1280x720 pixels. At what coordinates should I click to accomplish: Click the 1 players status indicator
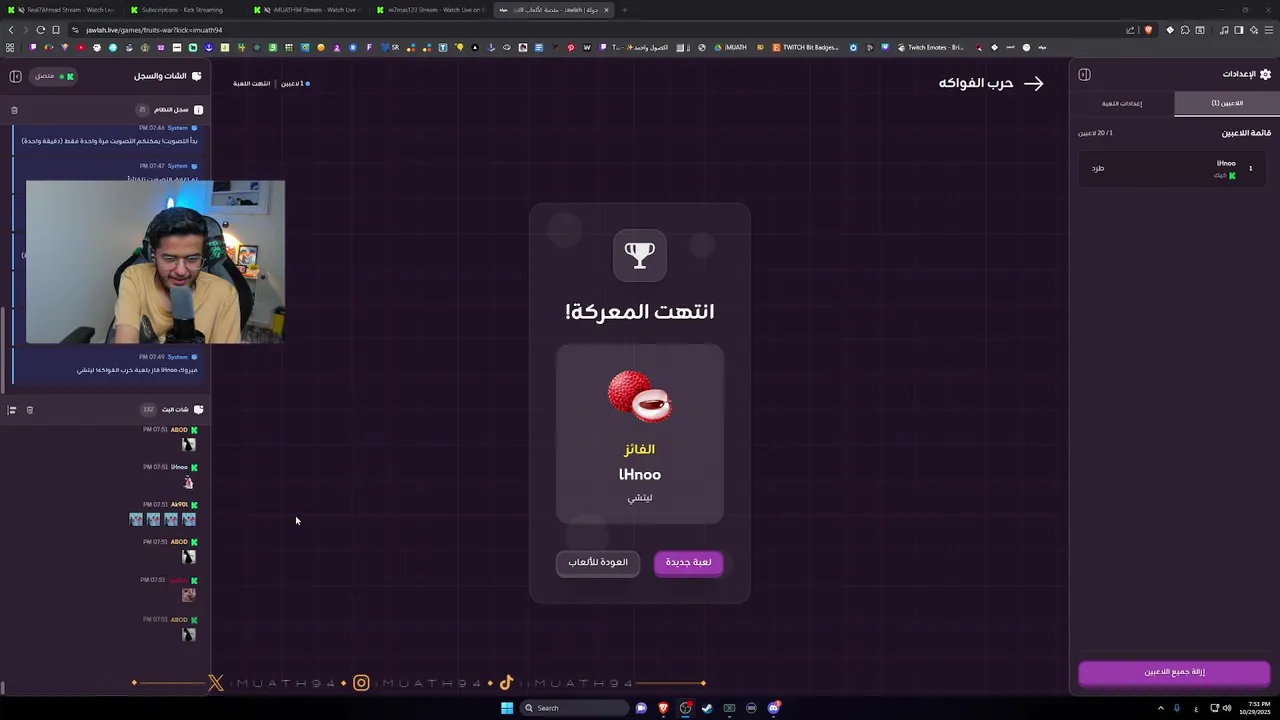coord(294,84)
